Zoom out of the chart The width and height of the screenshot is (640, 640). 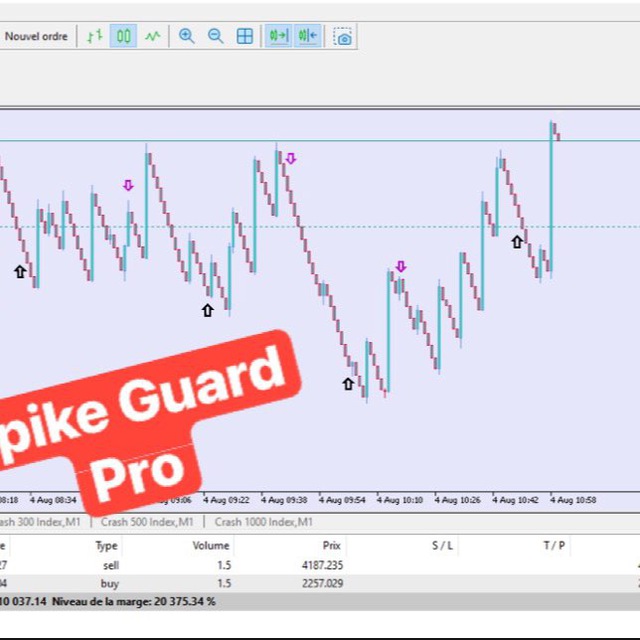216,36
